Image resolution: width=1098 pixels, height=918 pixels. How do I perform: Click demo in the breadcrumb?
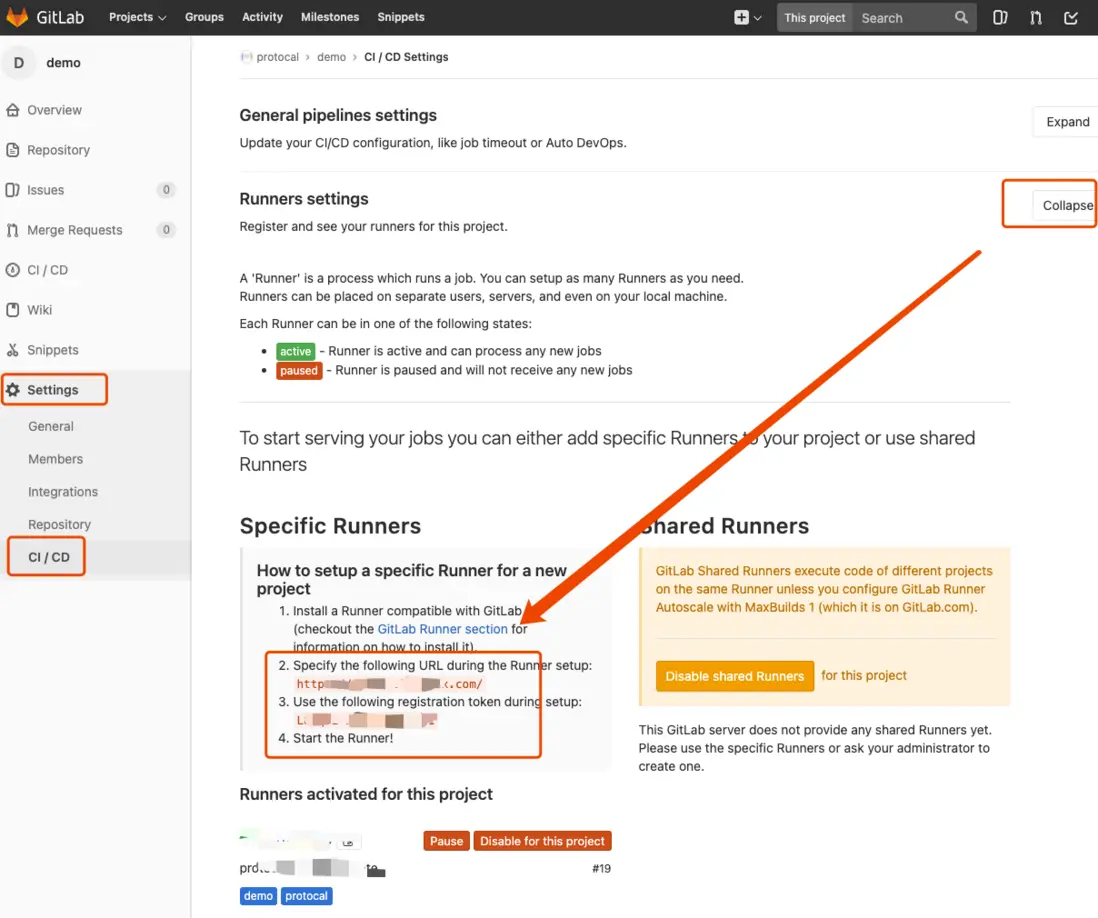click(331, 57)
